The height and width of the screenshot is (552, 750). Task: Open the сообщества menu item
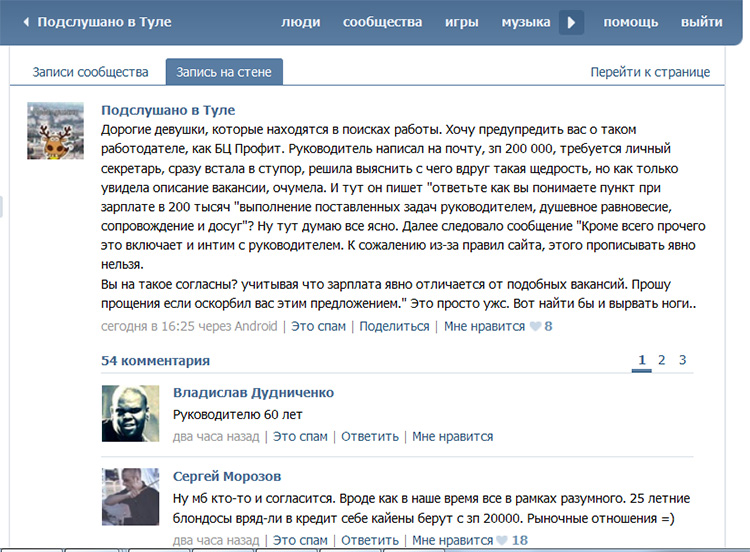click(382, 22)
